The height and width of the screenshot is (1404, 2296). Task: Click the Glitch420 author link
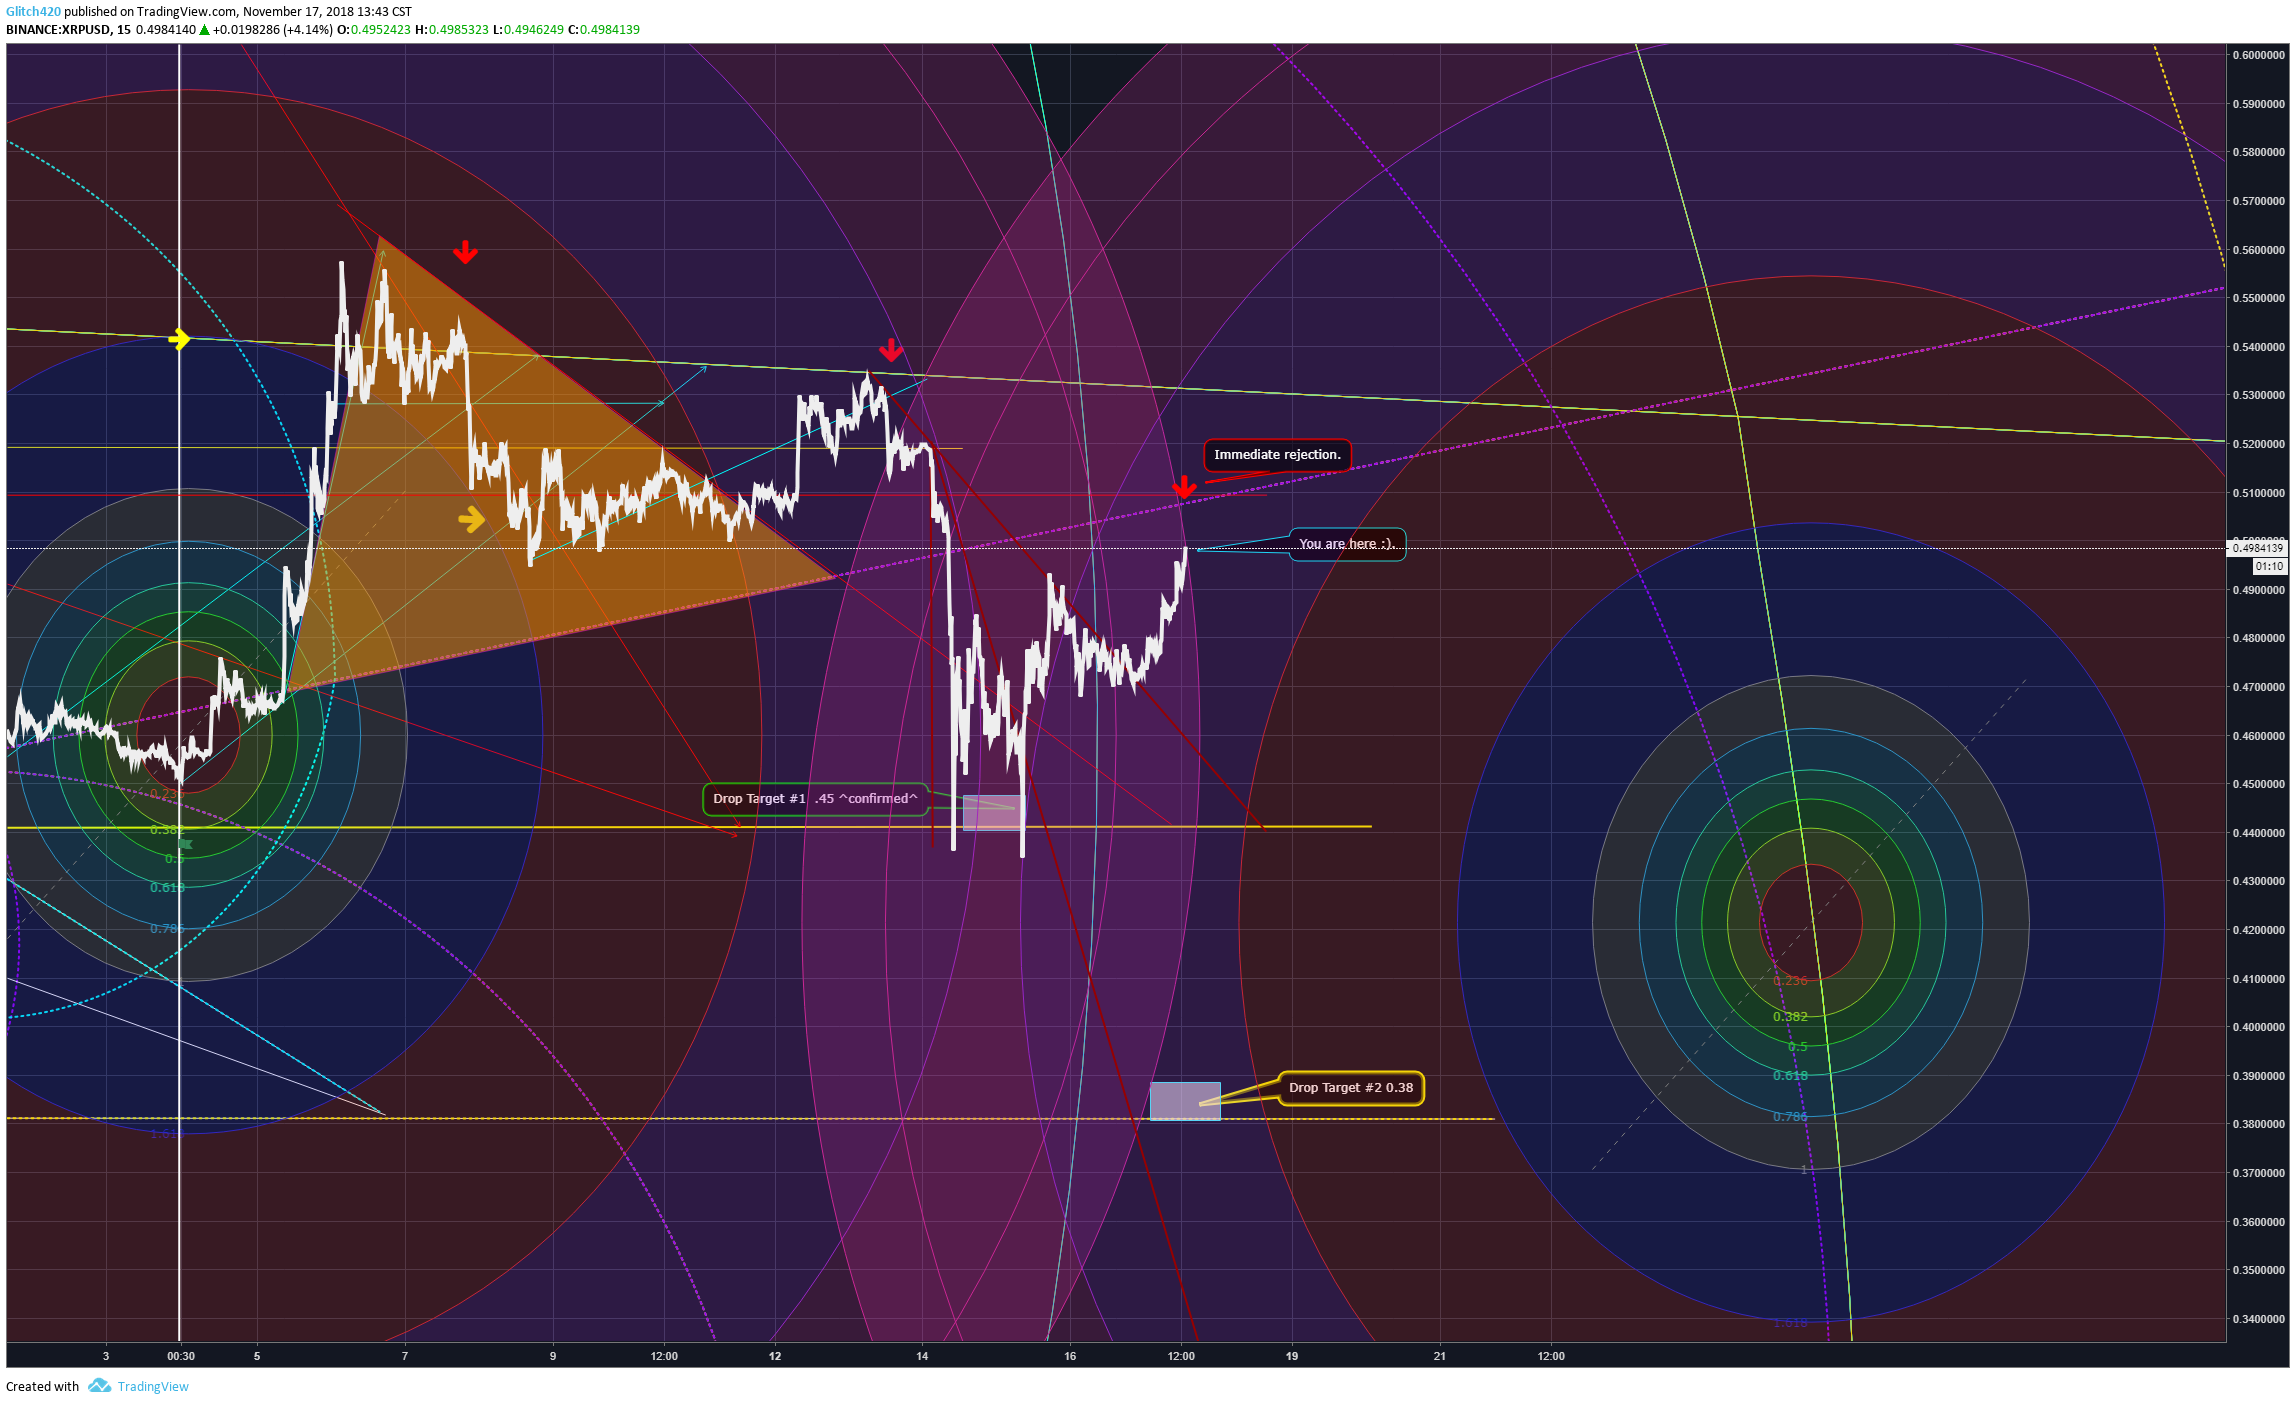tap(33, 12)
